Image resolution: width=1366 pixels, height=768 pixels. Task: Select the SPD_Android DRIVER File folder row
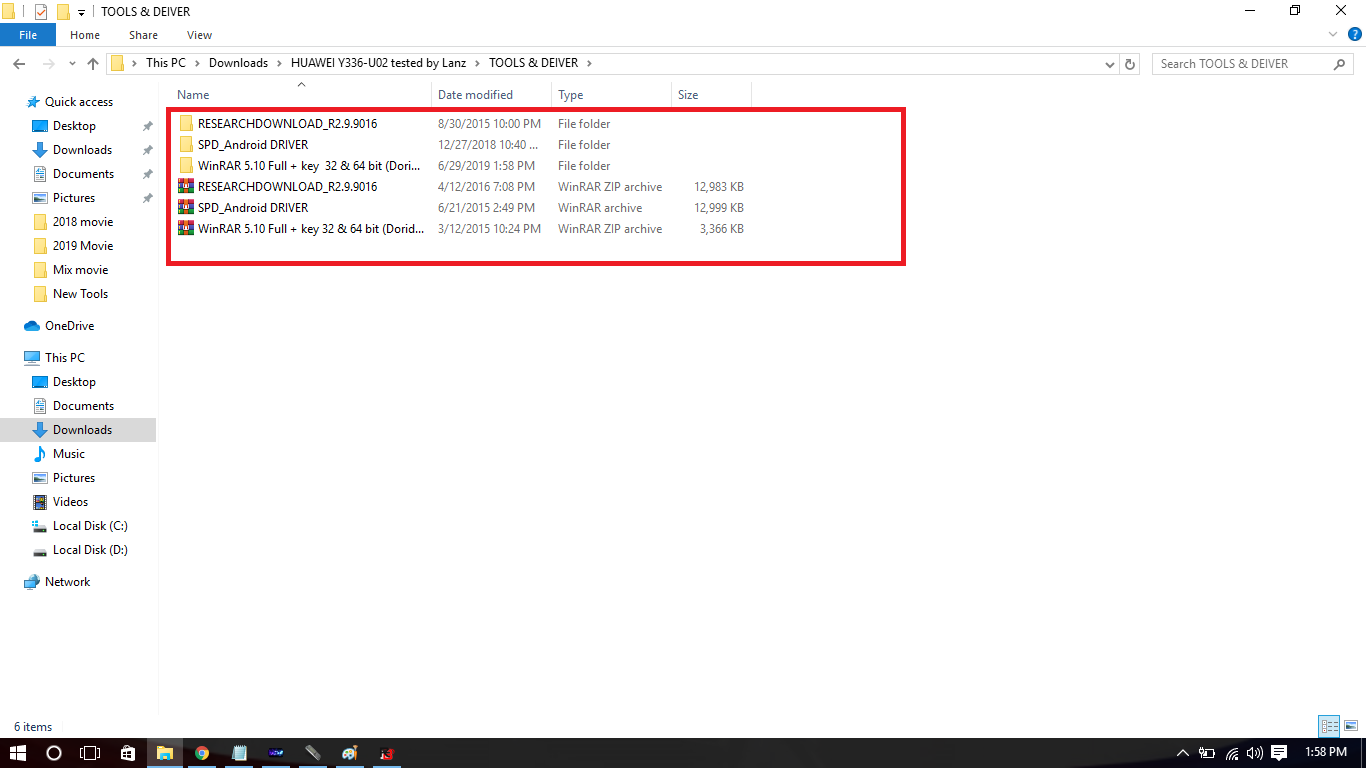(x=461, y=145)
